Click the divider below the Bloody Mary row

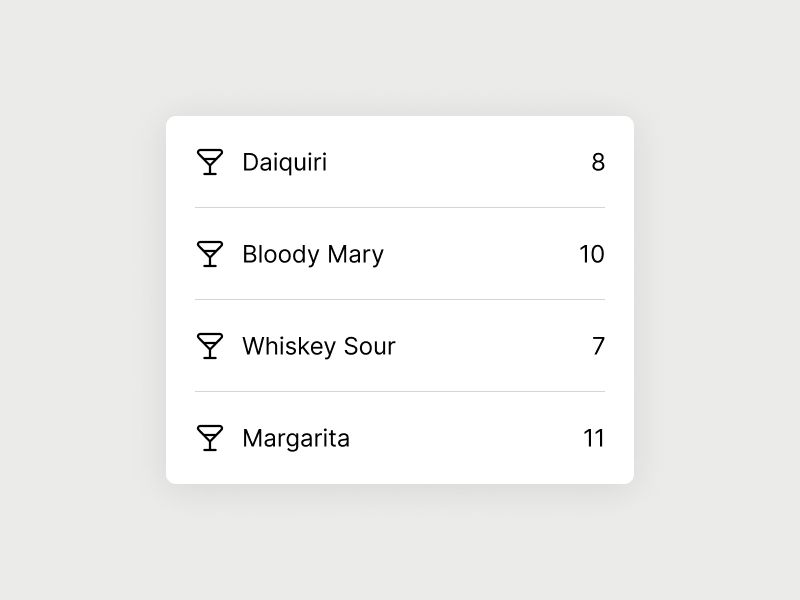(x=400, y=300)
